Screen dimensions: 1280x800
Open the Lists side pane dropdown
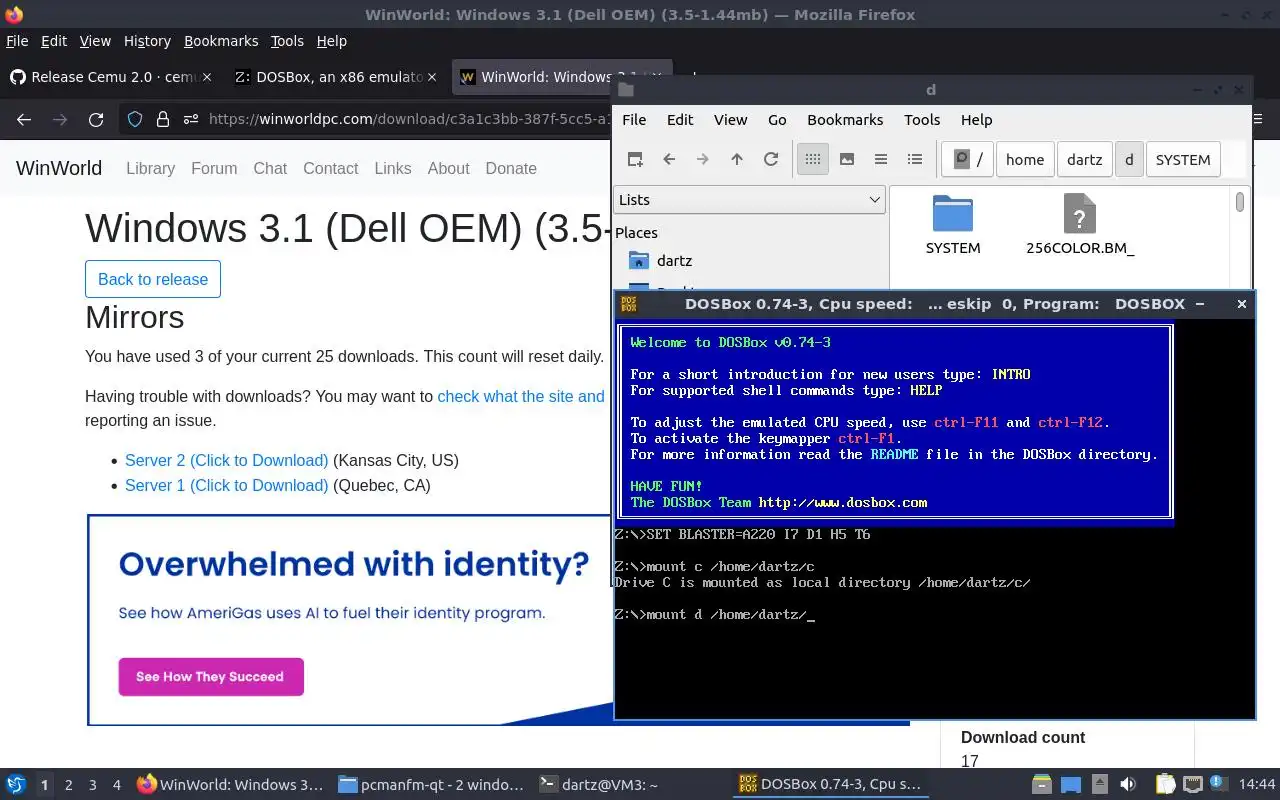(750, 199)
